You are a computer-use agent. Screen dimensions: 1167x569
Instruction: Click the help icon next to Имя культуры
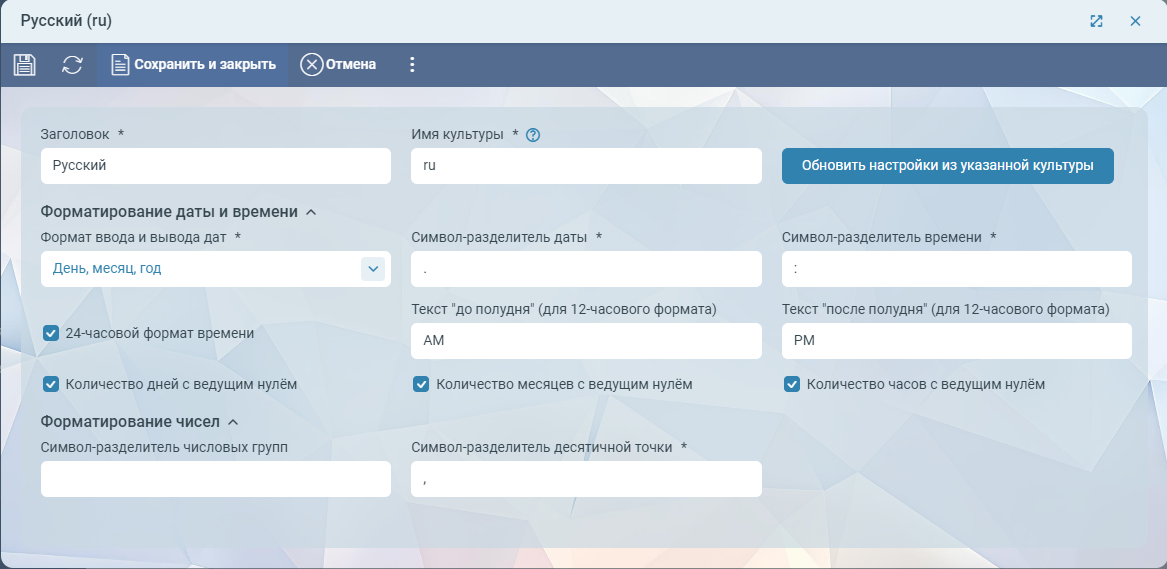tap(533, 135)
